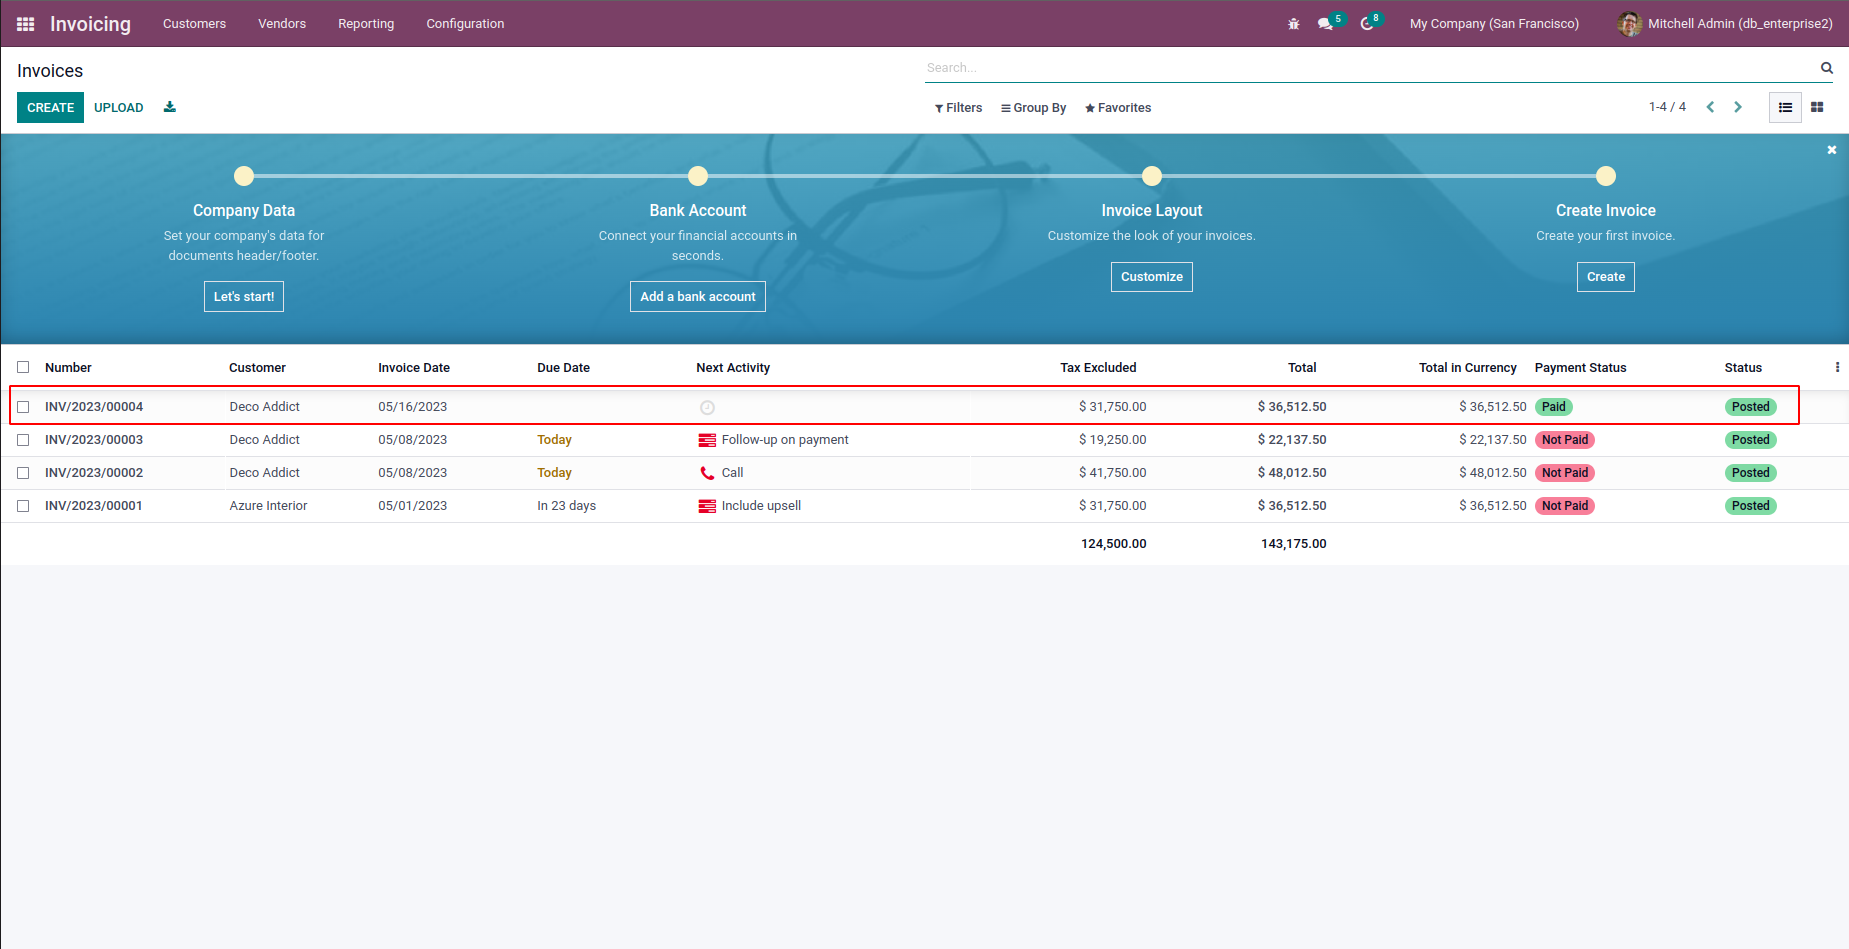
Task: Click the search magnifier icon
Action: pos(1826,68)
